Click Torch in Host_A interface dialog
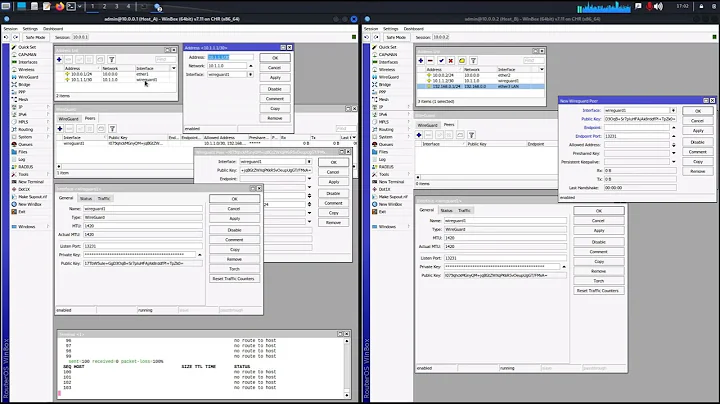Screen dimensions: 720x404 (x=234, y=269)
